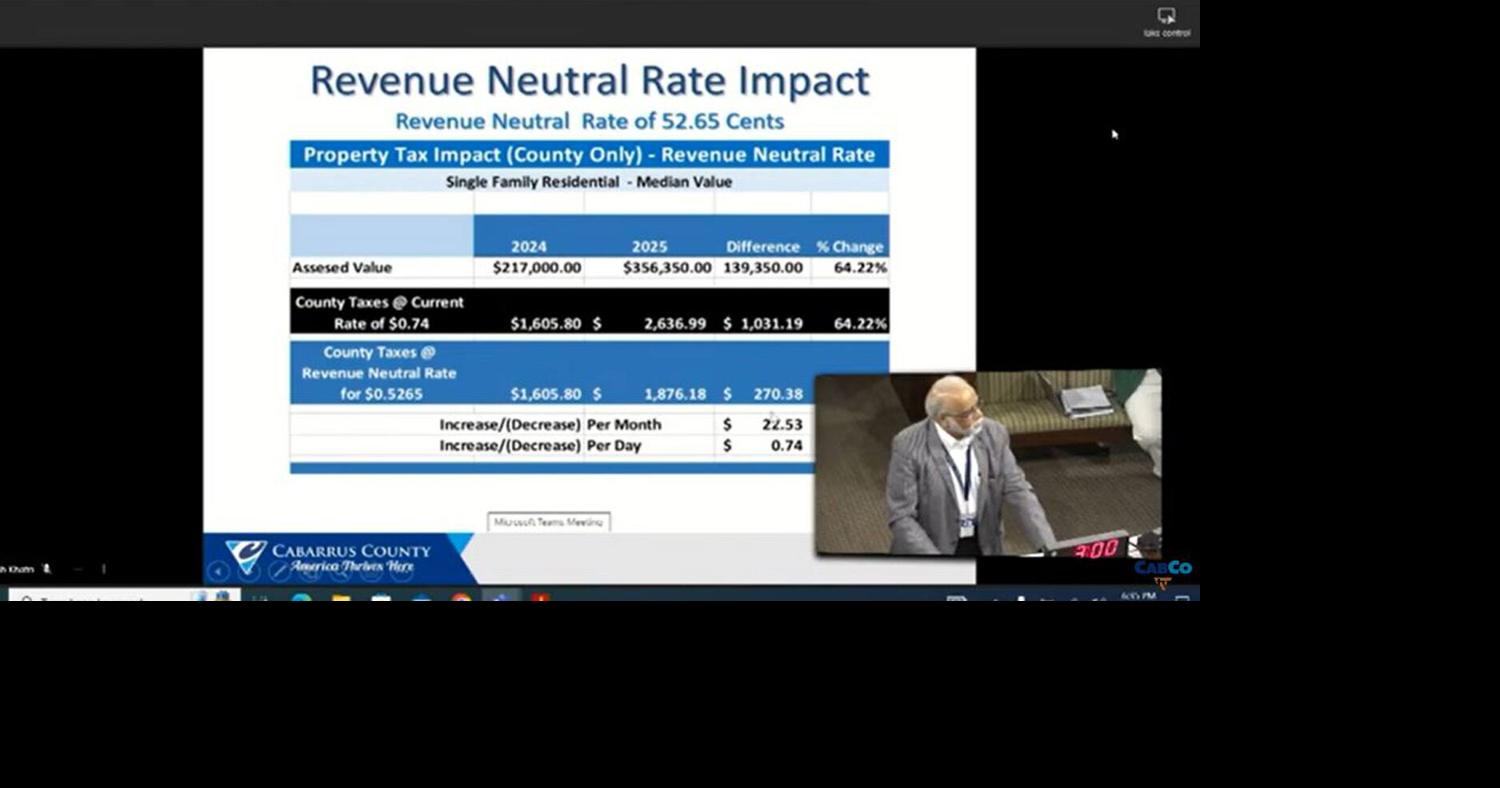
Task: Open the pen and laser pointer tools
Action: coord(279,571)
